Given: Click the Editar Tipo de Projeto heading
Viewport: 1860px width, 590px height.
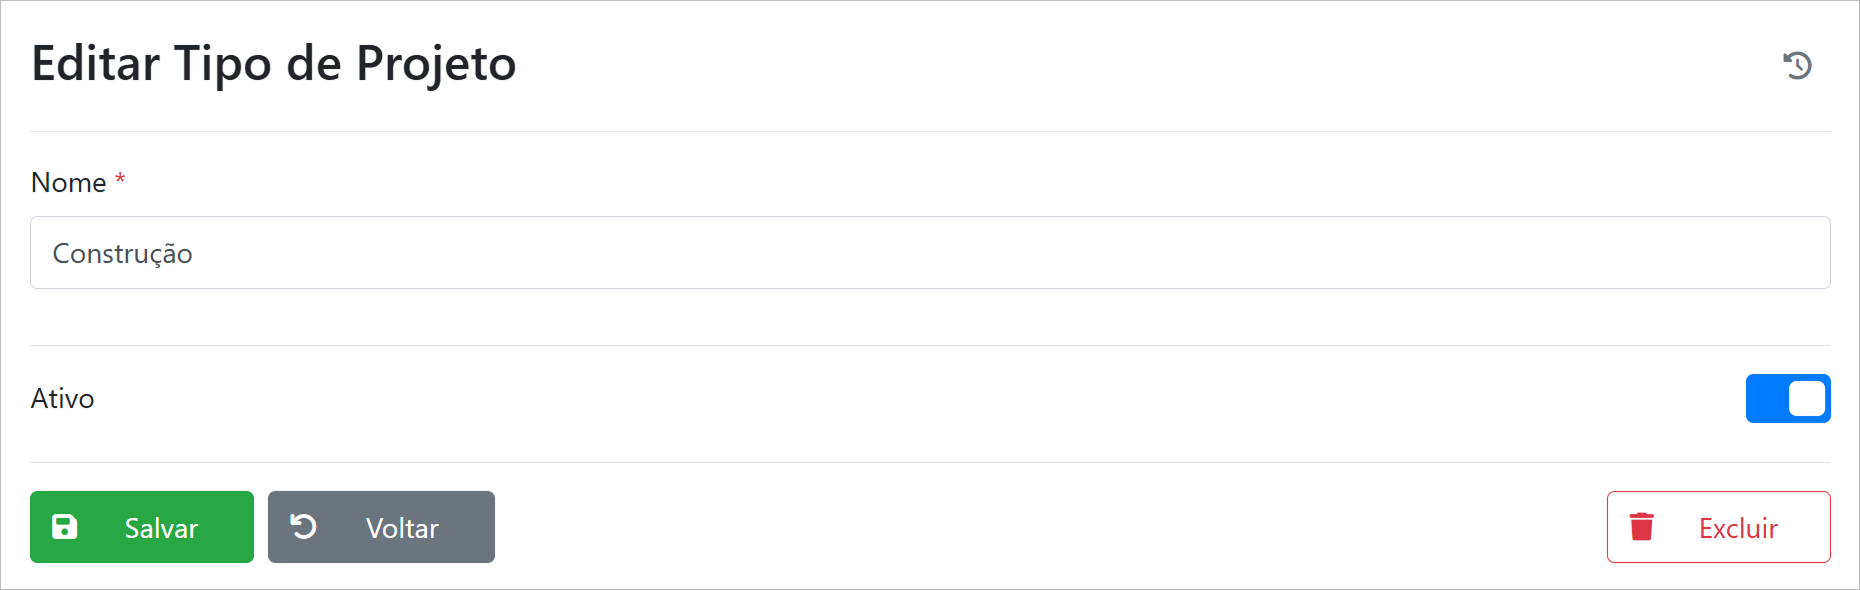Looking at the screenshot, I should 274,64.
